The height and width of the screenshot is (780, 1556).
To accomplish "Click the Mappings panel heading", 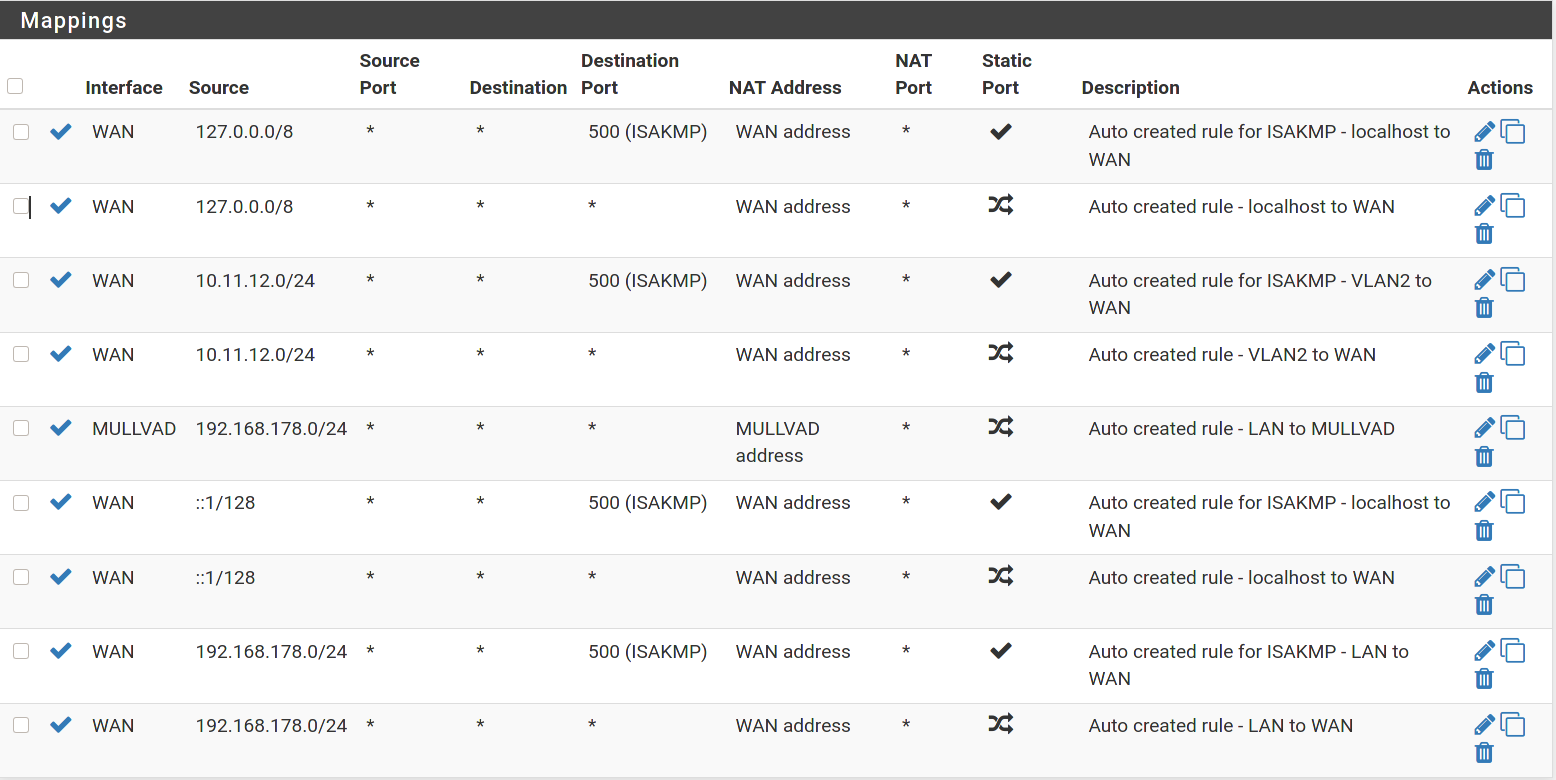I will (74, 21).
